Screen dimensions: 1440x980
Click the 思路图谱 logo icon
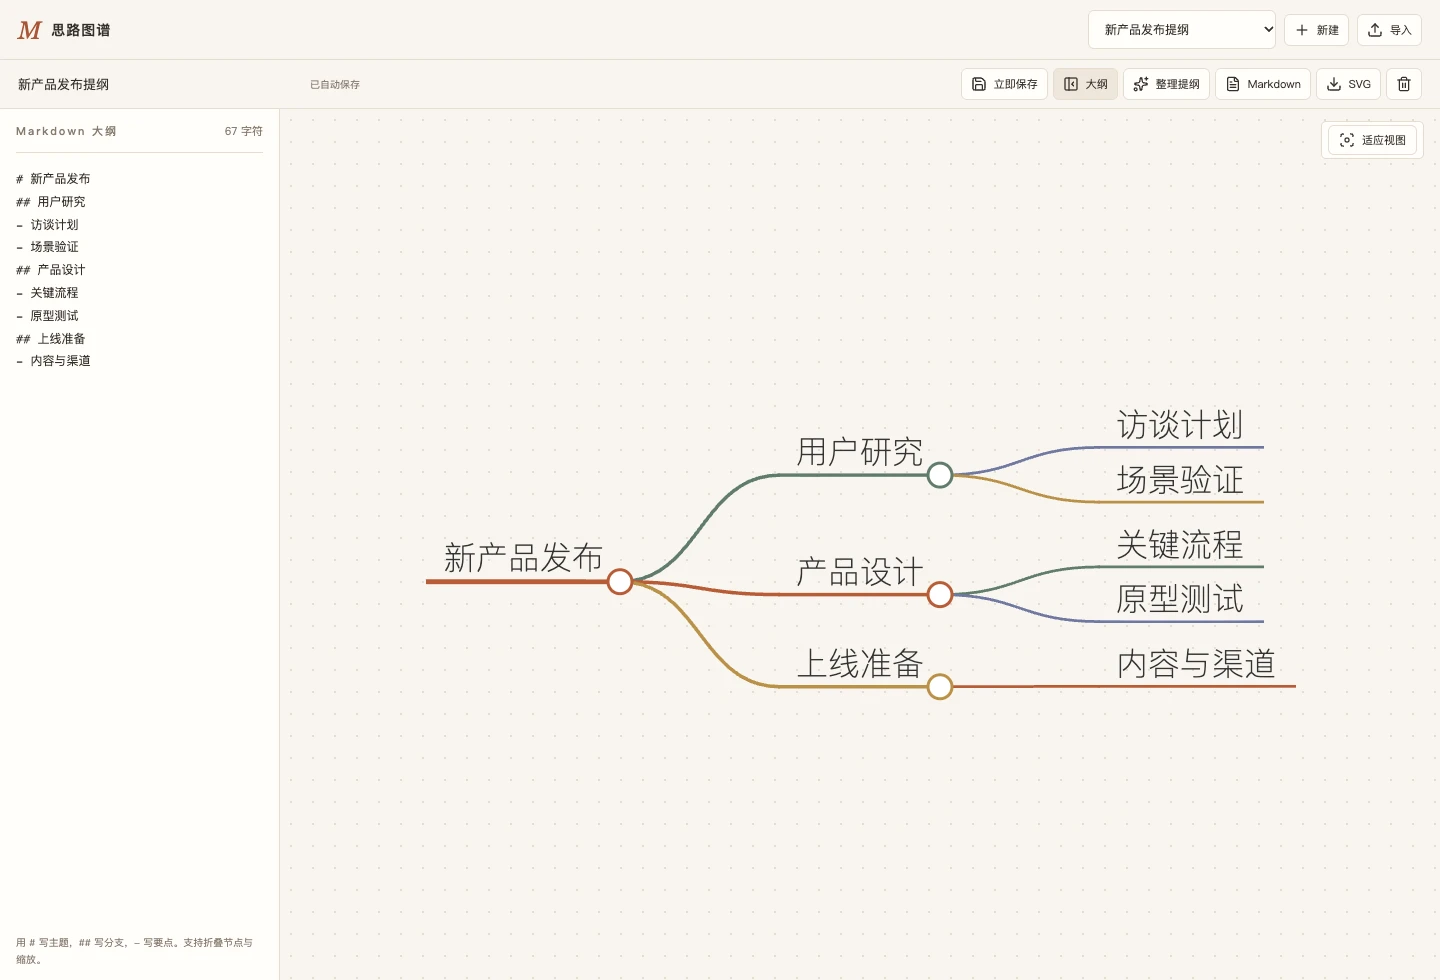[x=29, y=30]
